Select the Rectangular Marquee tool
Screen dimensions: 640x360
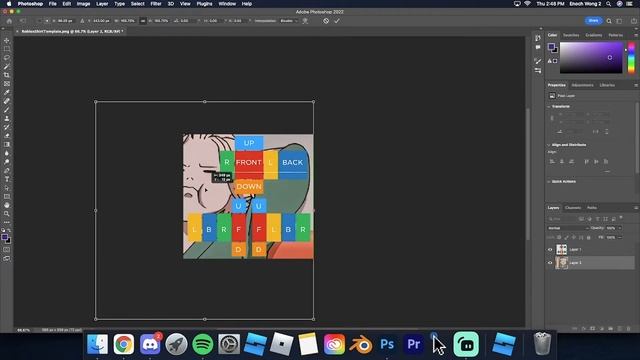[x=7, y=49]
